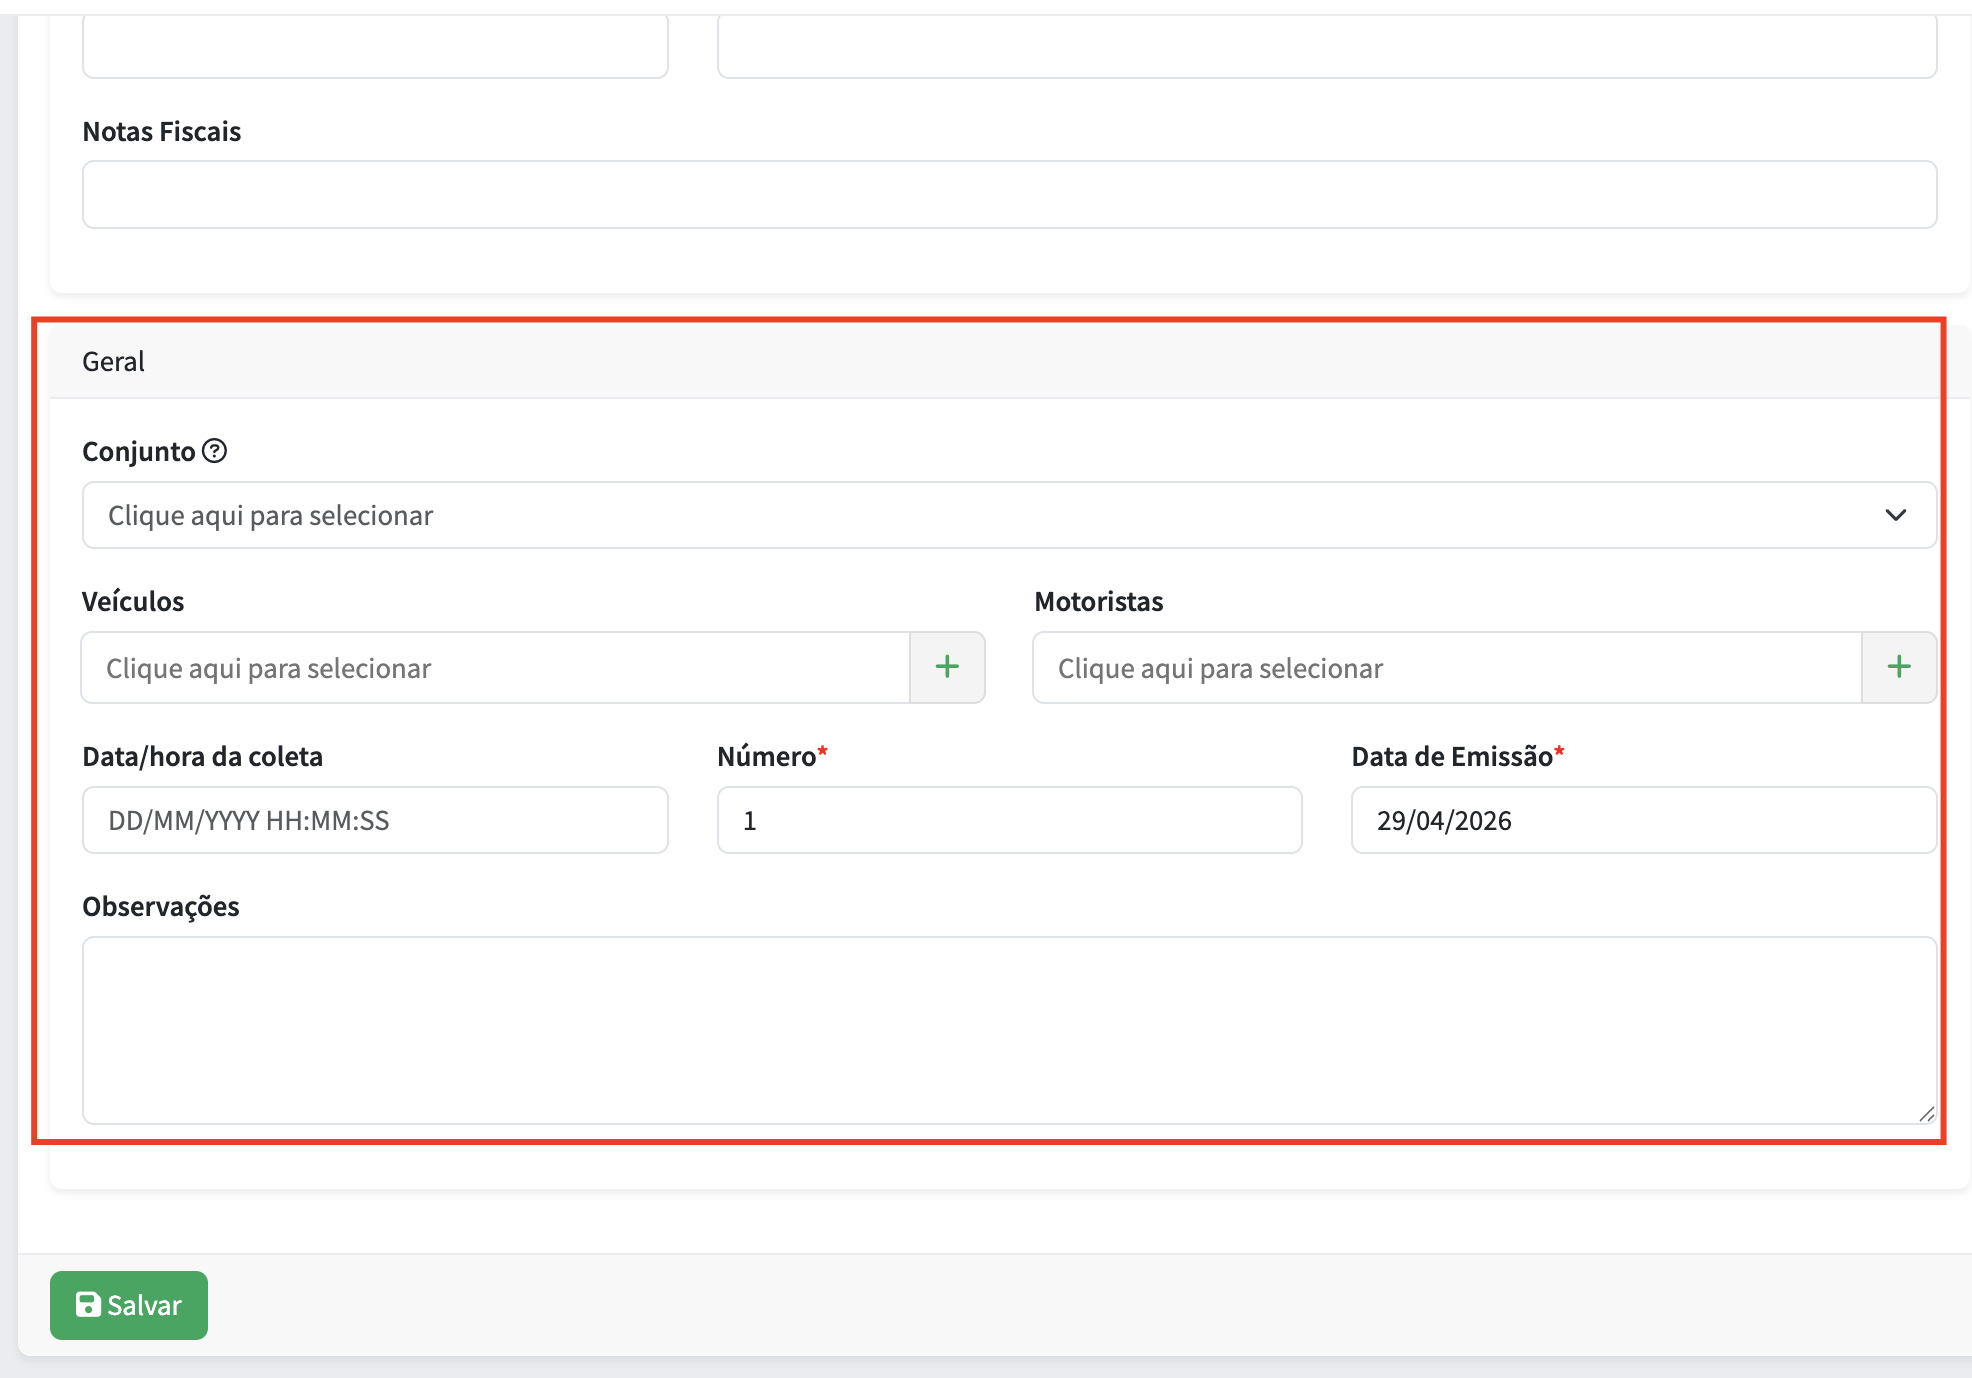Focus the Notas Fiscais input field

click(x=1009, y=194)
